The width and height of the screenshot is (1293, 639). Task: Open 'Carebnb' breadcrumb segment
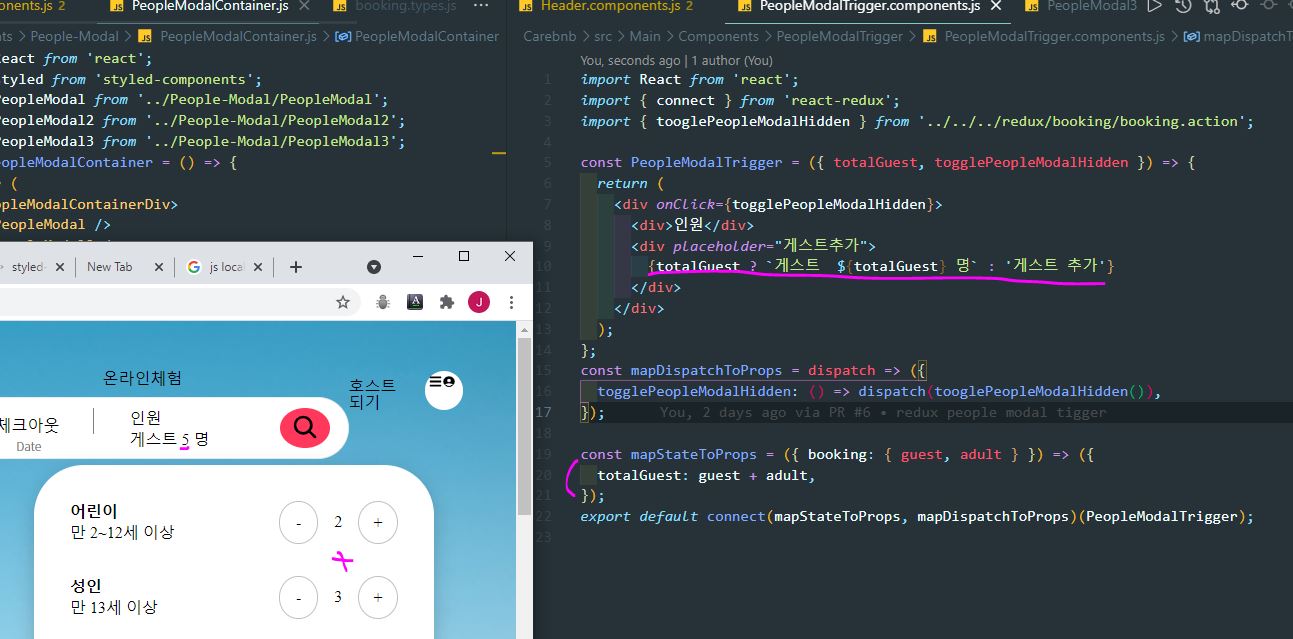(551, 36)
